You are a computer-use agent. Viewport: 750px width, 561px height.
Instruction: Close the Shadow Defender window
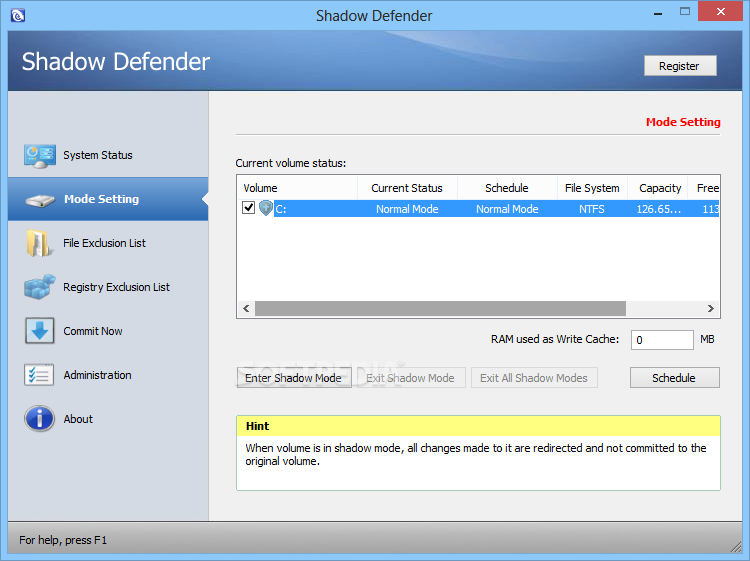click(x=721, y=11)
